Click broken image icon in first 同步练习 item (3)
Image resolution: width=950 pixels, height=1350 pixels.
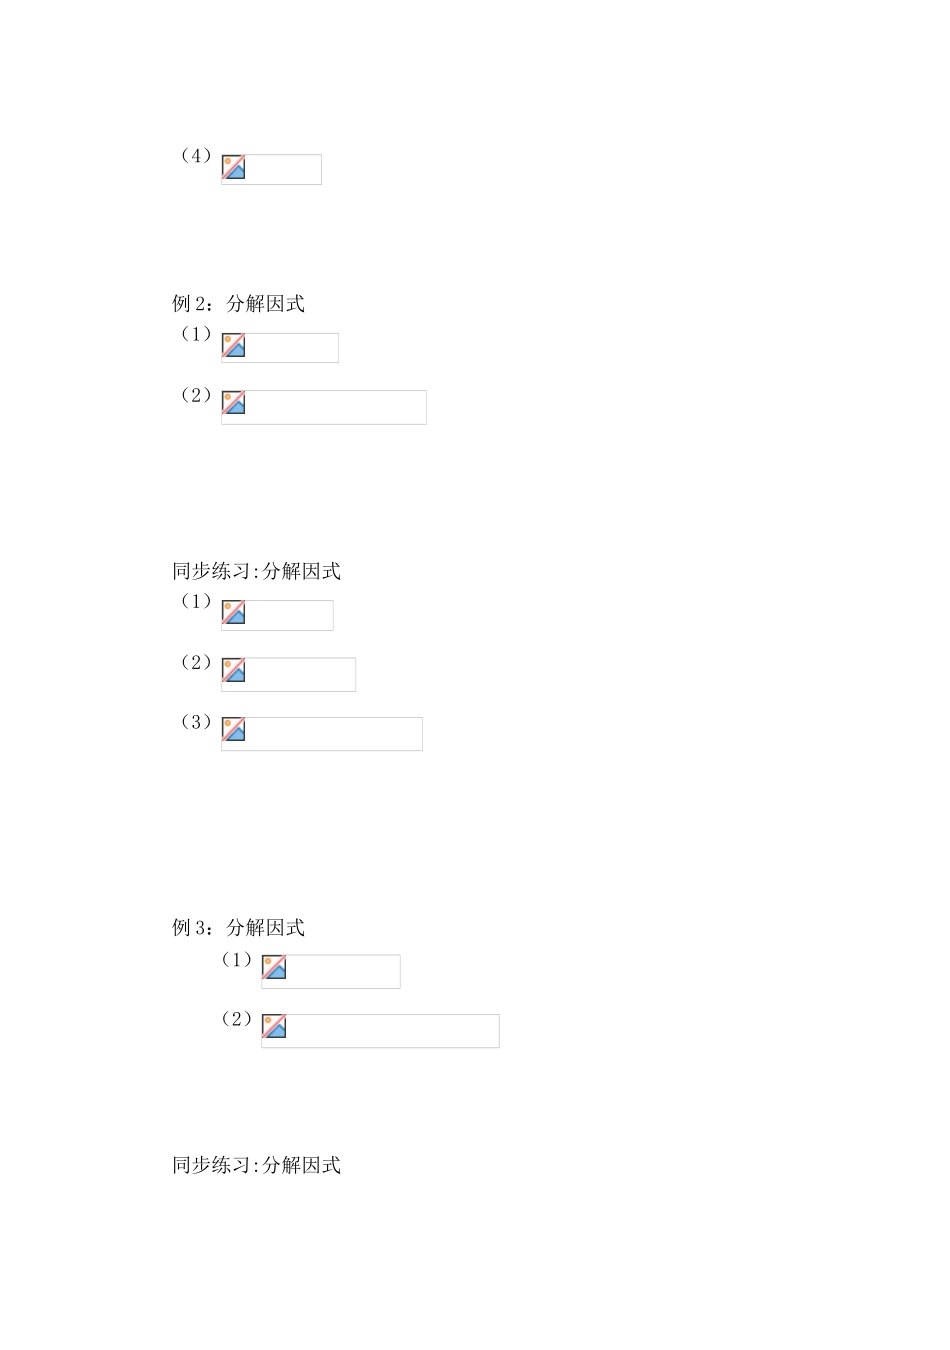click(x=234, y=730)
